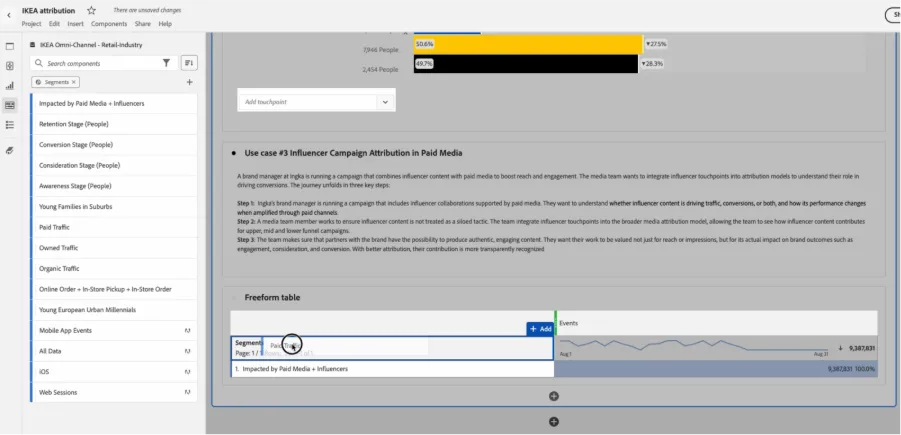Open the Panels icon in the left rail
The height and width of the screenshot is (435, 901).
tap(10, 47)
